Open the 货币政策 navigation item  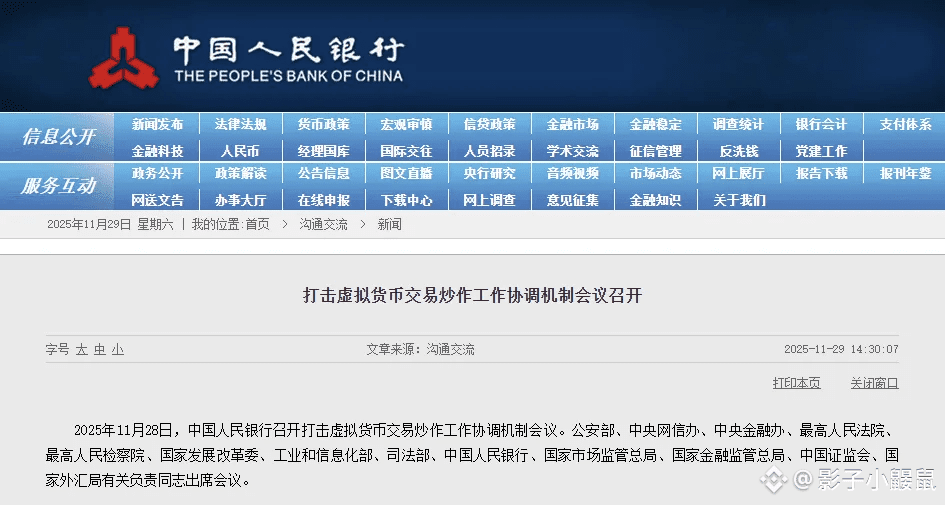[323, 125]
